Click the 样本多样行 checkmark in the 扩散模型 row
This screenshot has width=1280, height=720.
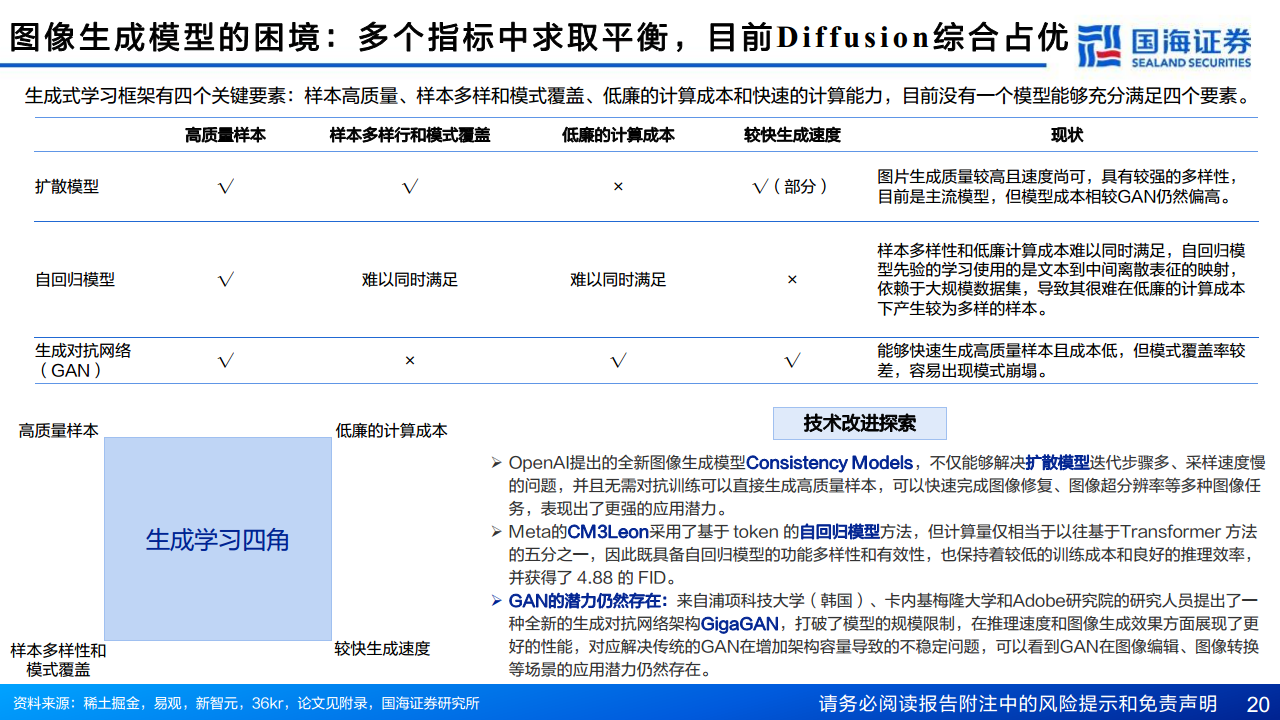[x=410, y=187]
